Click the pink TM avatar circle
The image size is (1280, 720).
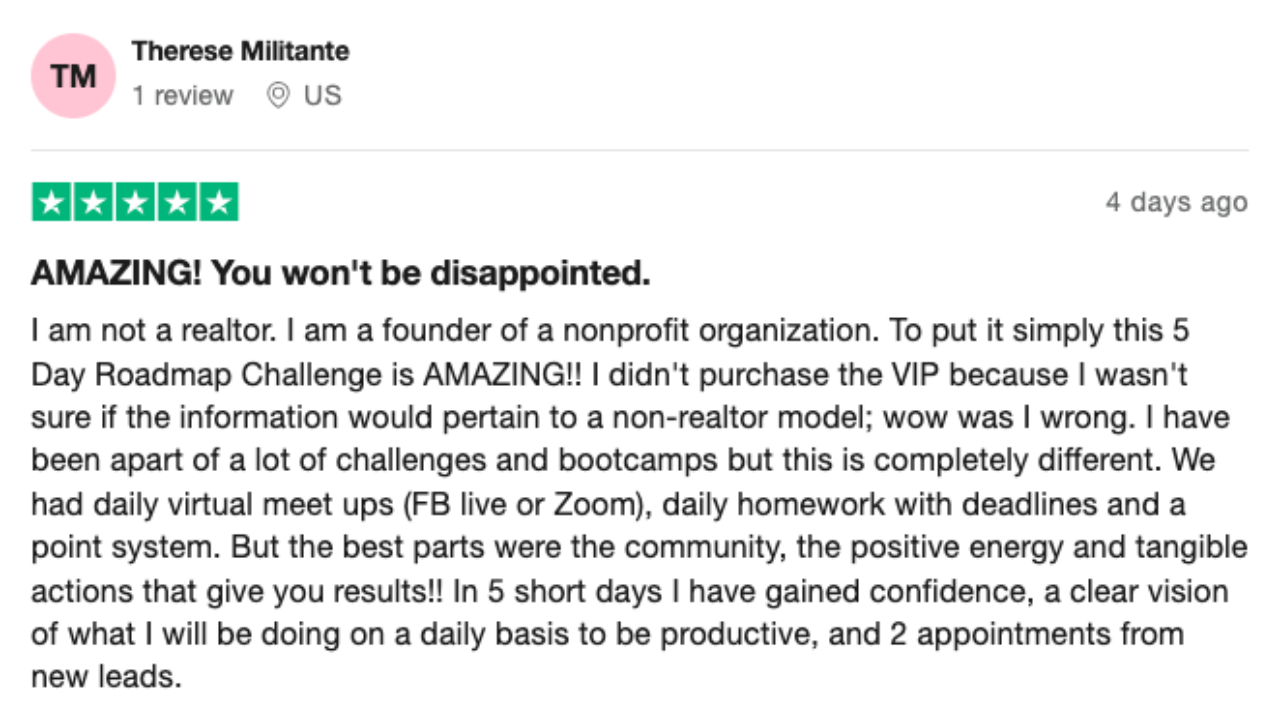(74, 76)
